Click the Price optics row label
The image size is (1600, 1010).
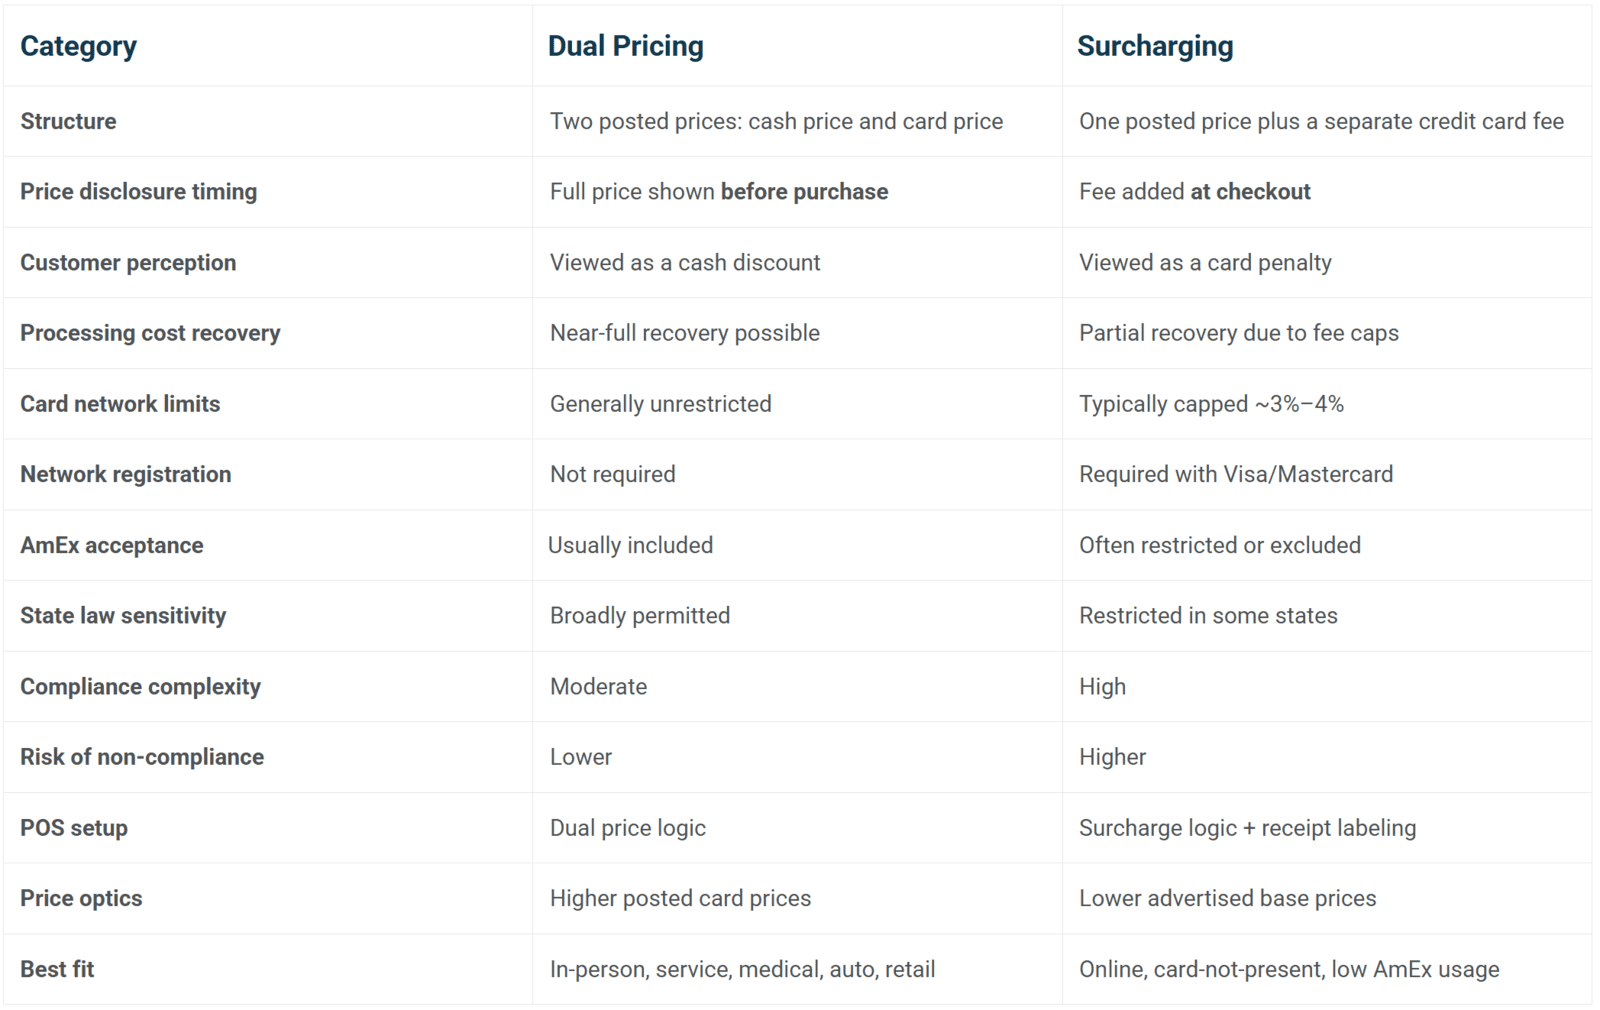coord(81,898)
